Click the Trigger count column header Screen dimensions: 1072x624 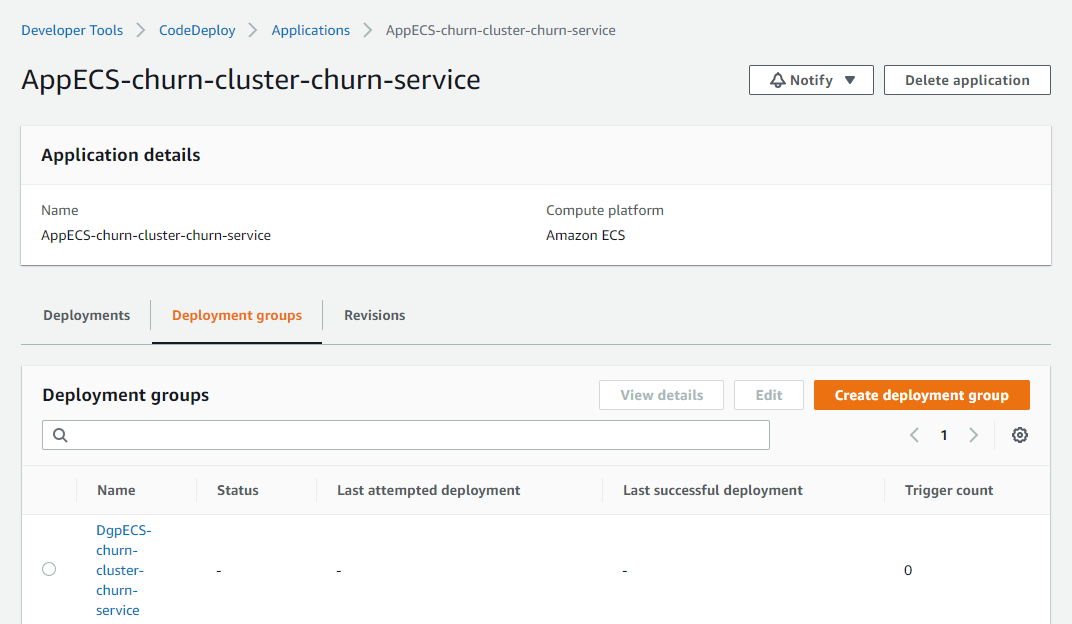[948, 490]
